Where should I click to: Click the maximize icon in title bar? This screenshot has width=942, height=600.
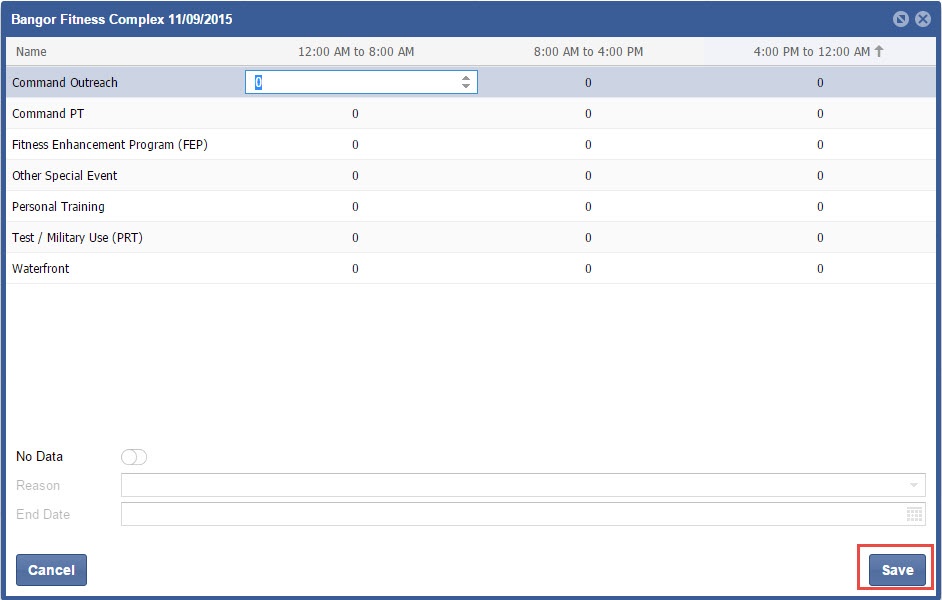pos(901,19)
